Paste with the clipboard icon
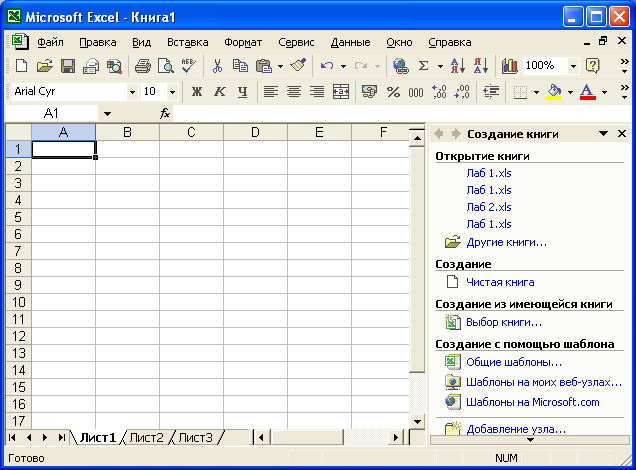This screenshot has height=470, width=636. 264,65
